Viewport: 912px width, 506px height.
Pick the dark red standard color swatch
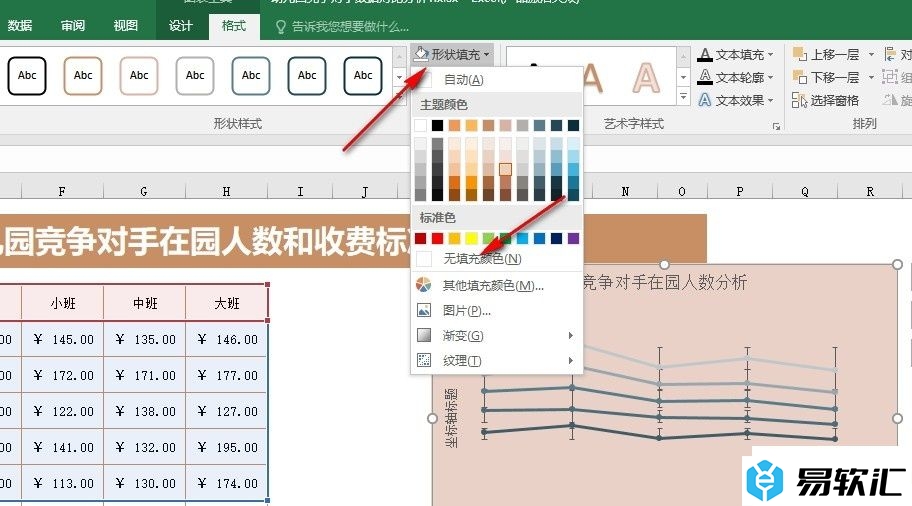(x=421, y=238)
